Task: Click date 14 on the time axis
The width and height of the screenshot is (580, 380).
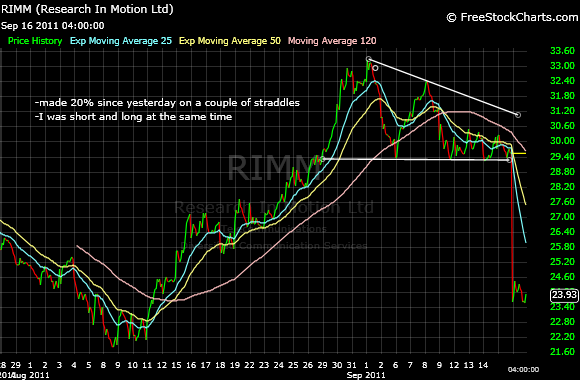Action: coord(483,365)
